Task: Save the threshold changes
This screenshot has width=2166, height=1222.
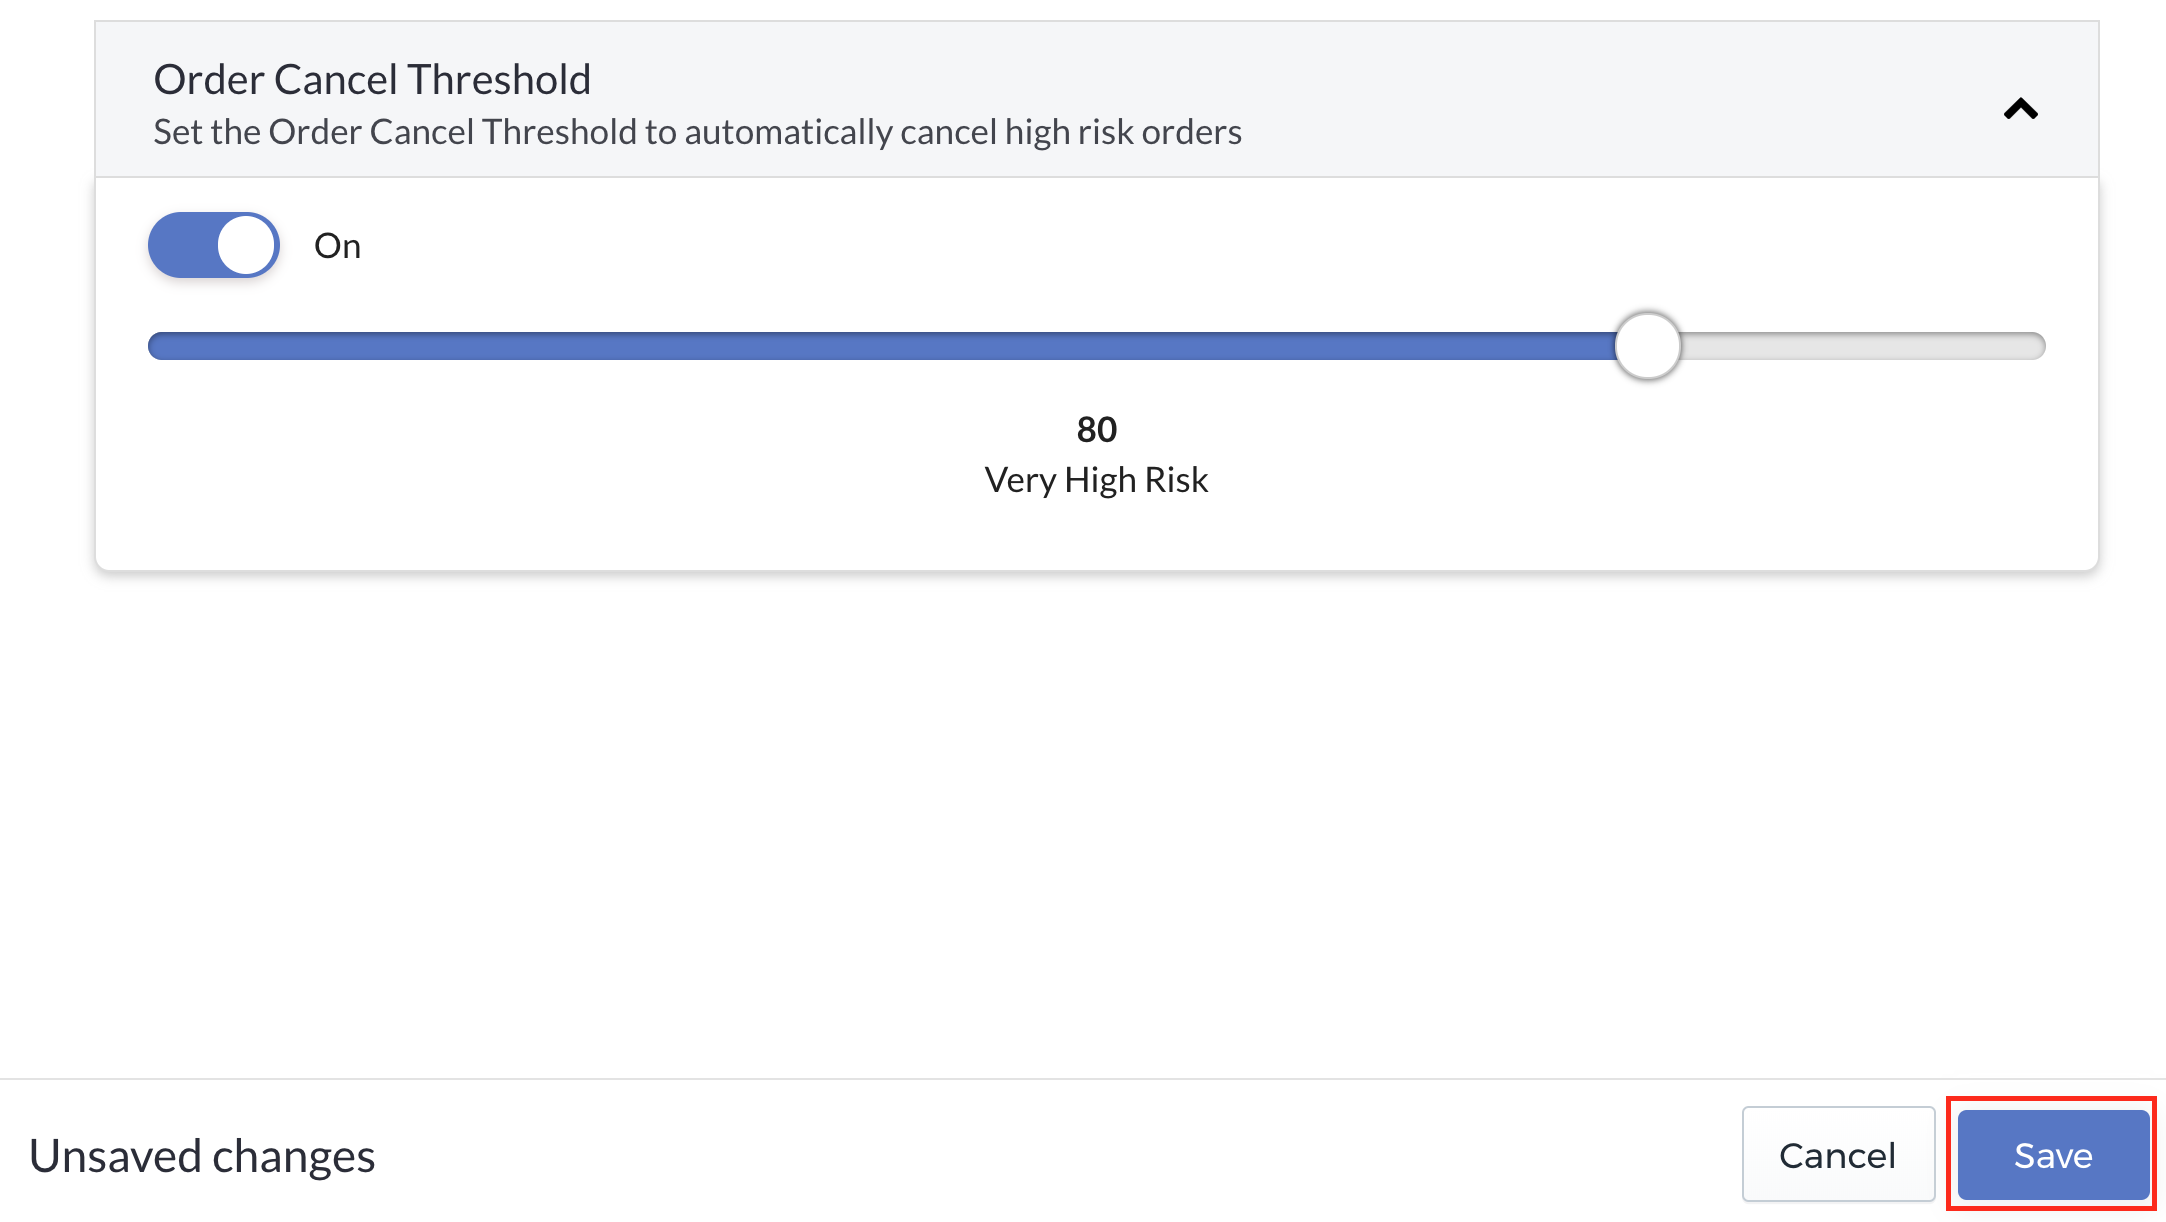Action: click(2053, 1155)
